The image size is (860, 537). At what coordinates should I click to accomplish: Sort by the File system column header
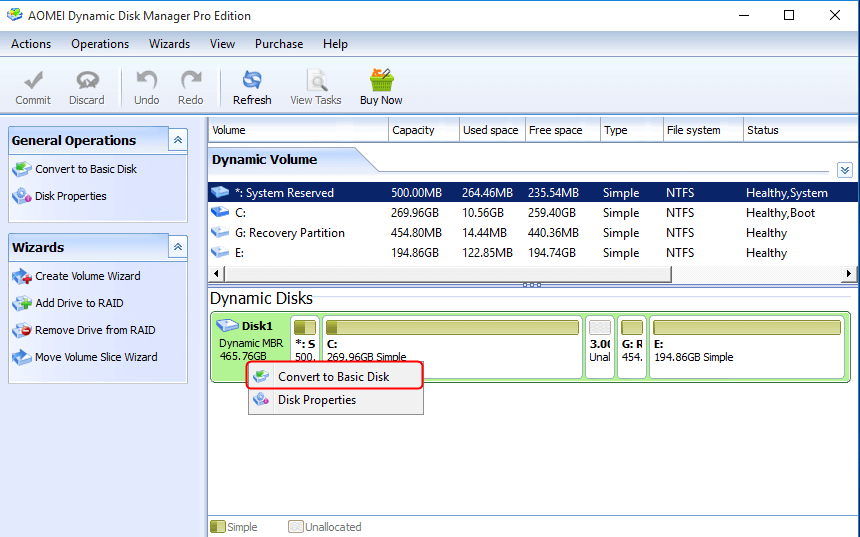coord(703,130)
